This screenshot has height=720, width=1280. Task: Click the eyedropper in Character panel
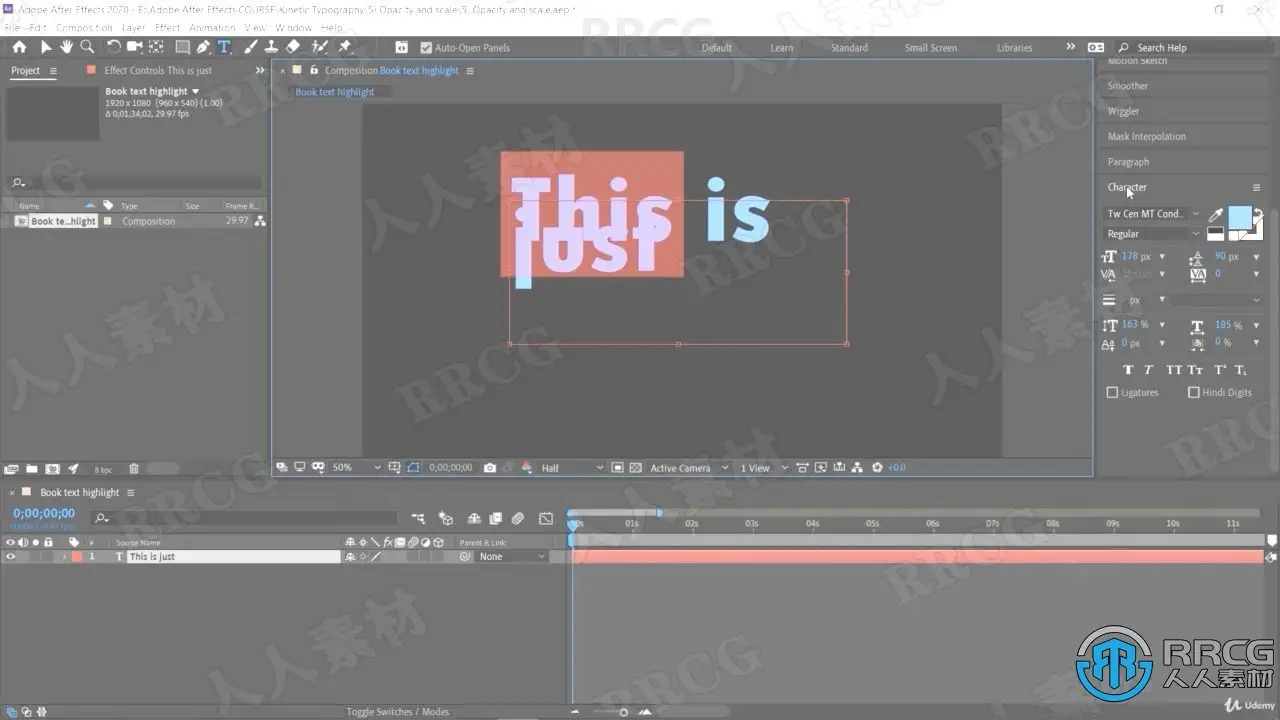pos(1216,214)
